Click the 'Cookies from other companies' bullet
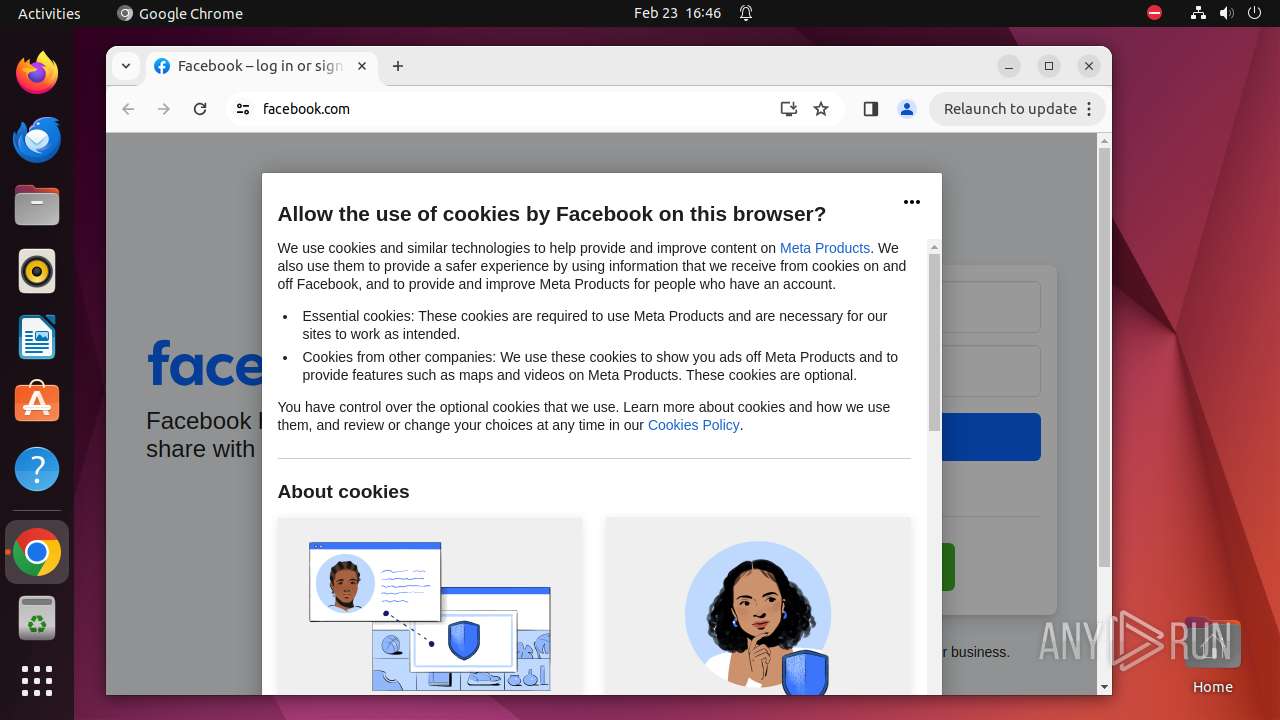1280x720 pixels. (600, 366)
